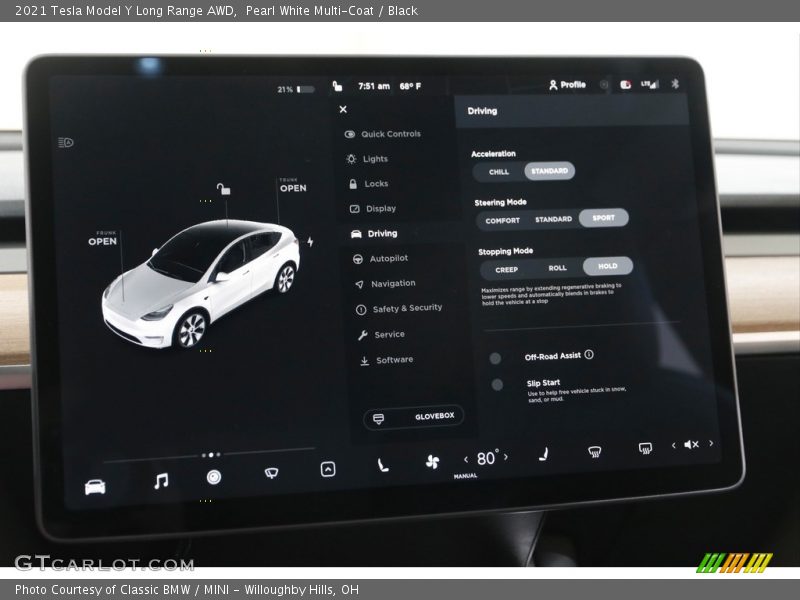Tap the lock icon in status bar
This screenshot has width=800, height=600.
point(337,86)
